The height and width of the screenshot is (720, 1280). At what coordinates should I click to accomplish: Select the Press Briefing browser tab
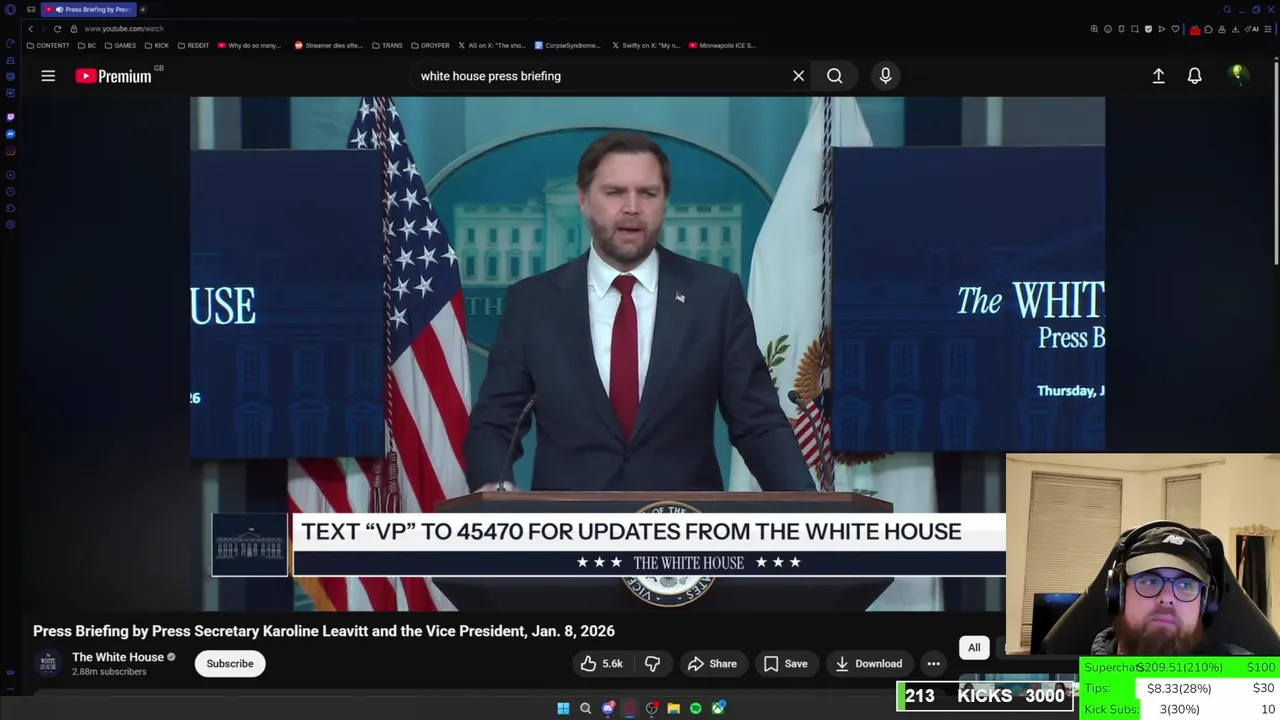coord(90,9)
